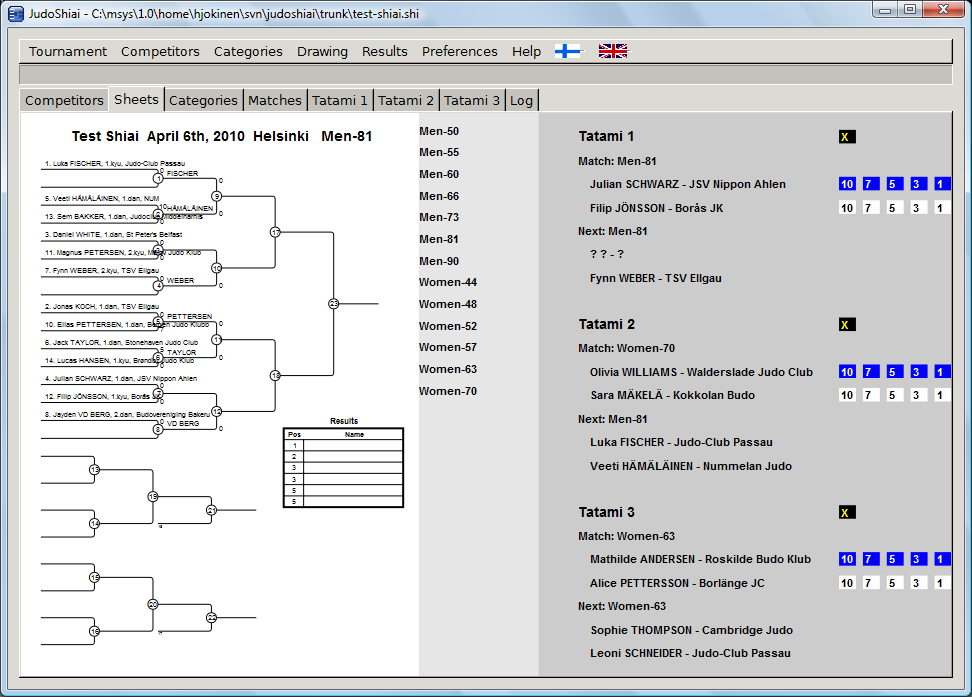Award 1 point to Mathilde ANDERSEN
This screenshot has height=697, width=972.
coord(941,559)
